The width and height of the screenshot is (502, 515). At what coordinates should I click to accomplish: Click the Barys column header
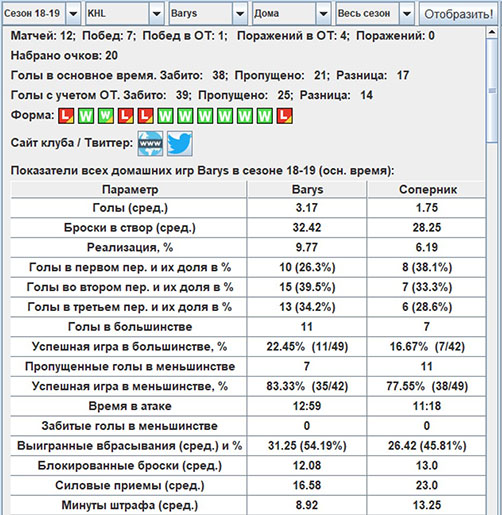(307, 189)
